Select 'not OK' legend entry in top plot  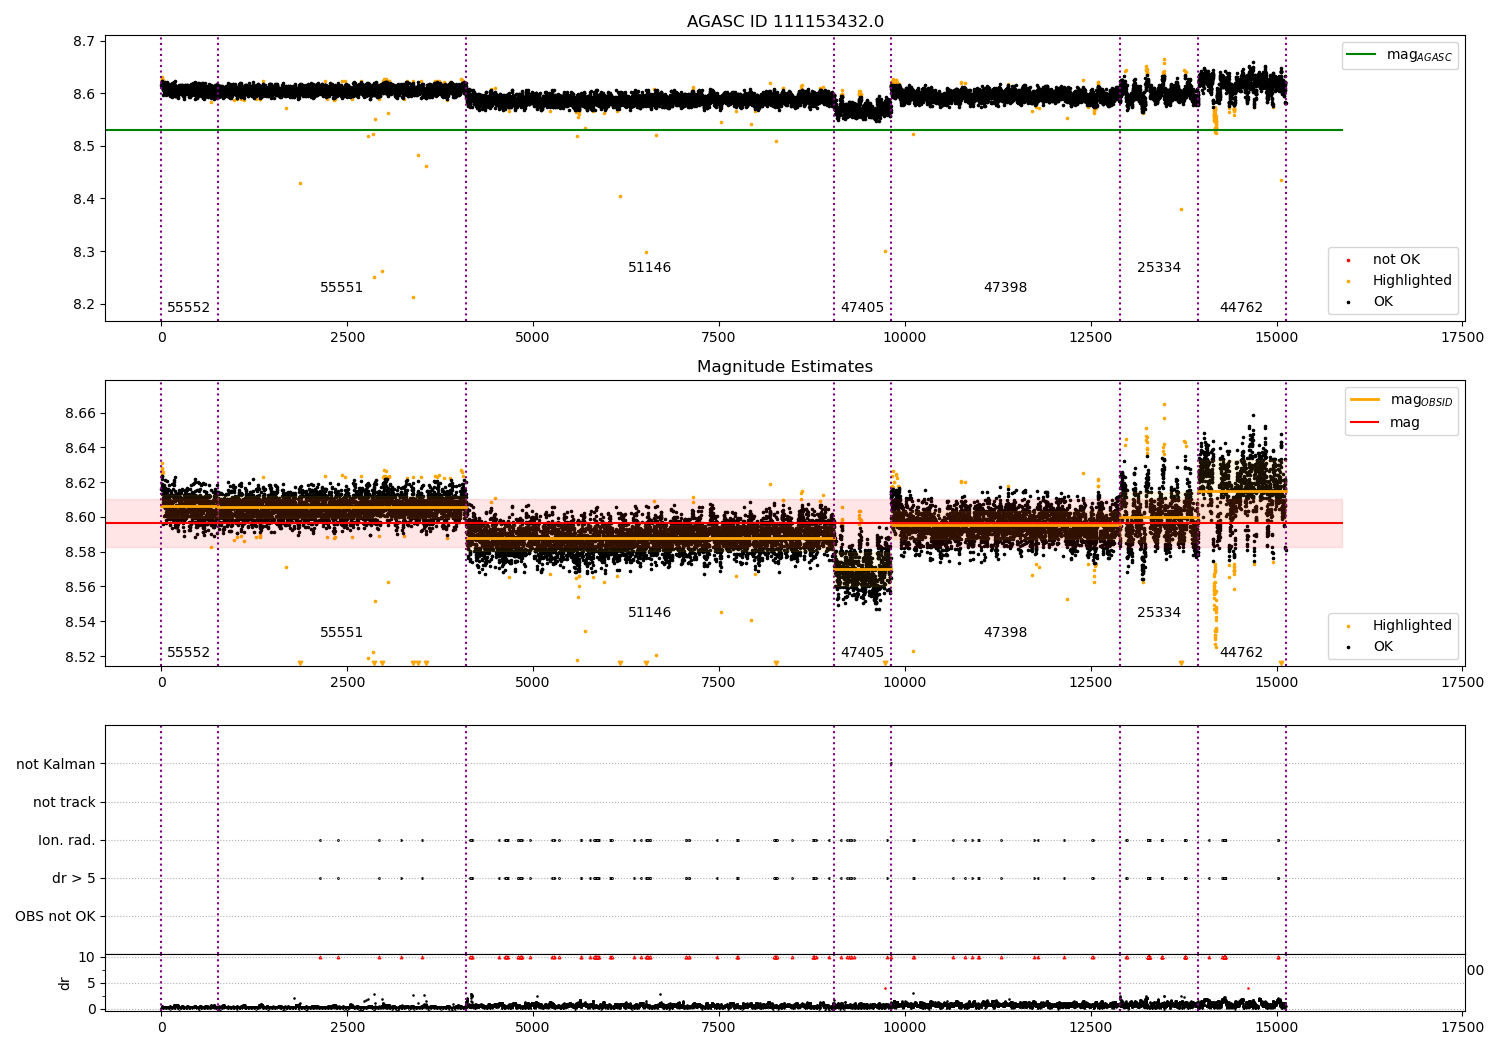point(1396,259)
